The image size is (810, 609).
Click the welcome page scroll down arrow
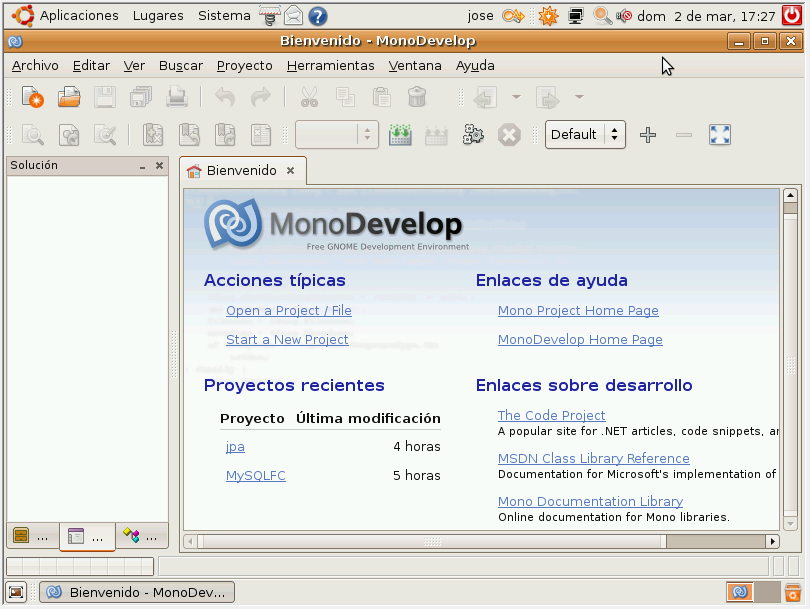pyautogui.click(x=790, y=524)
